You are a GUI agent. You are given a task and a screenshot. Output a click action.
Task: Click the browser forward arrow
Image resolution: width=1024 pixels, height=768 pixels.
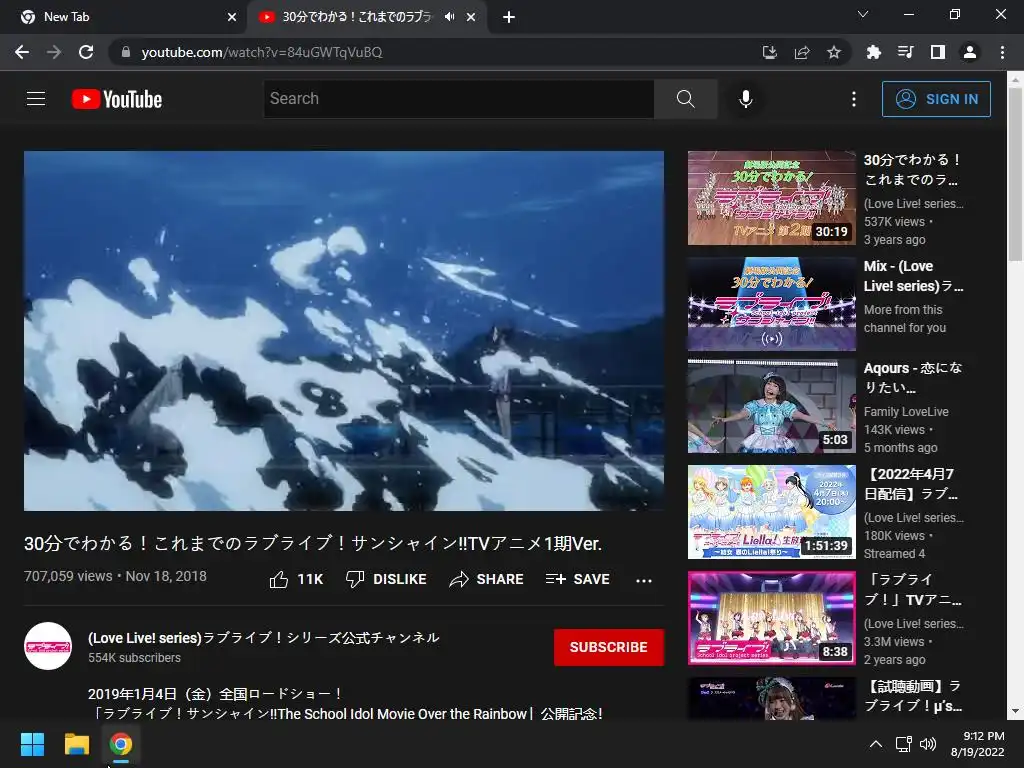[x=54, y=52]
